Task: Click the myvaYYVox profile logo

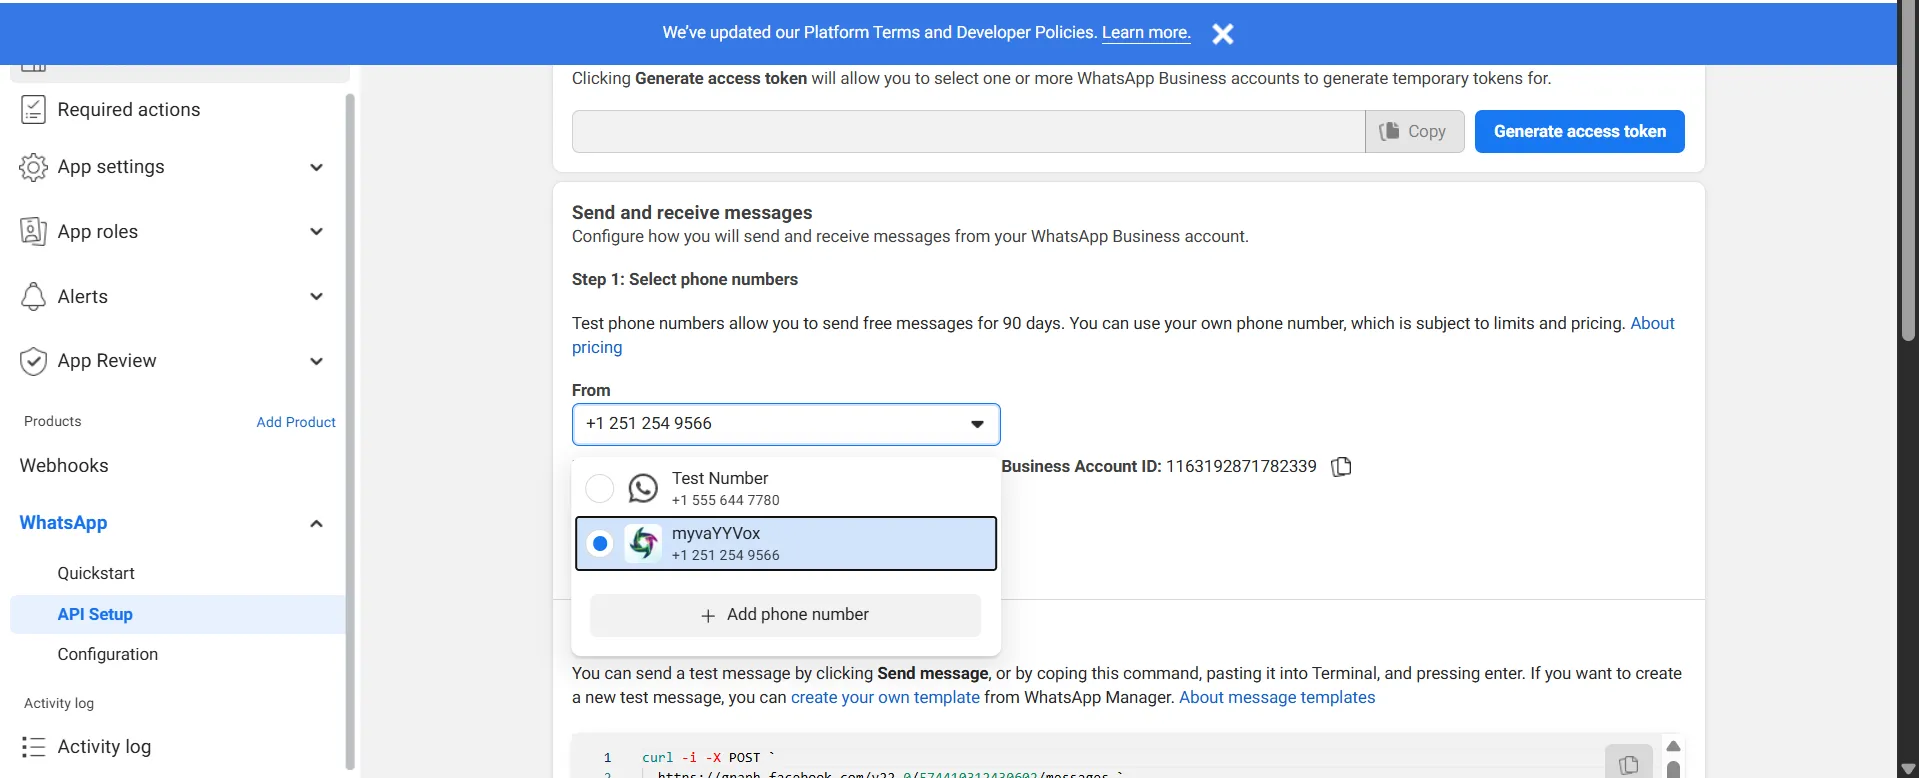Action: click(643, 543)
